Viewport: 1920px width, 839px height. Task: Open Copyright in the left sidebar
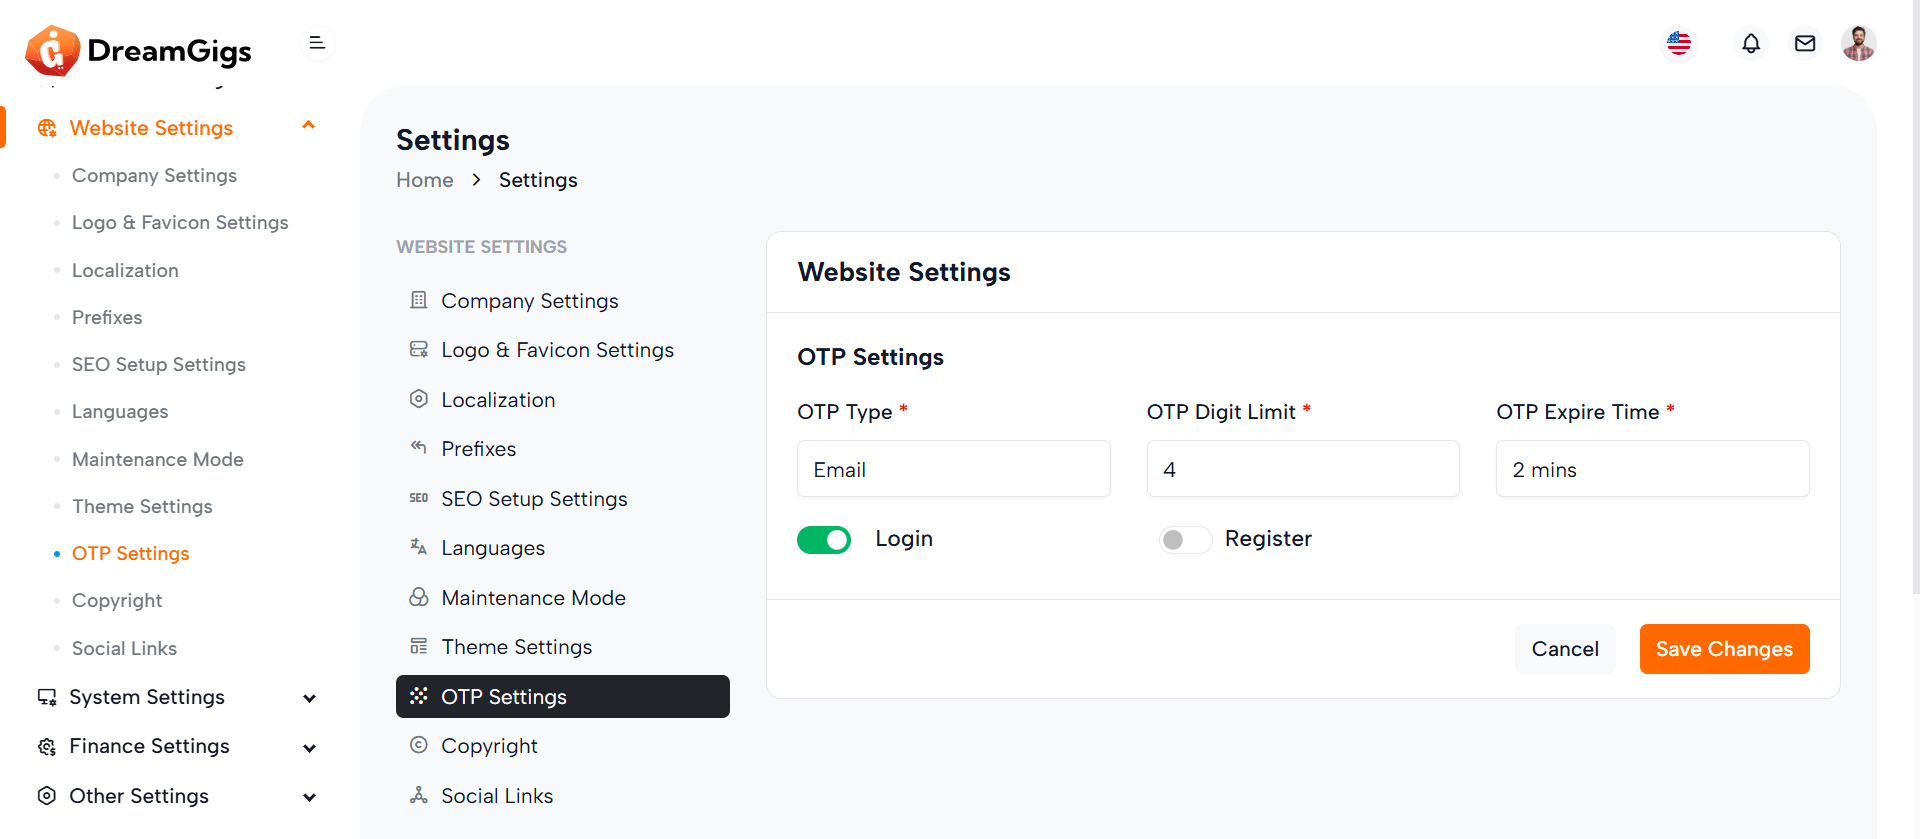point(117,601)
